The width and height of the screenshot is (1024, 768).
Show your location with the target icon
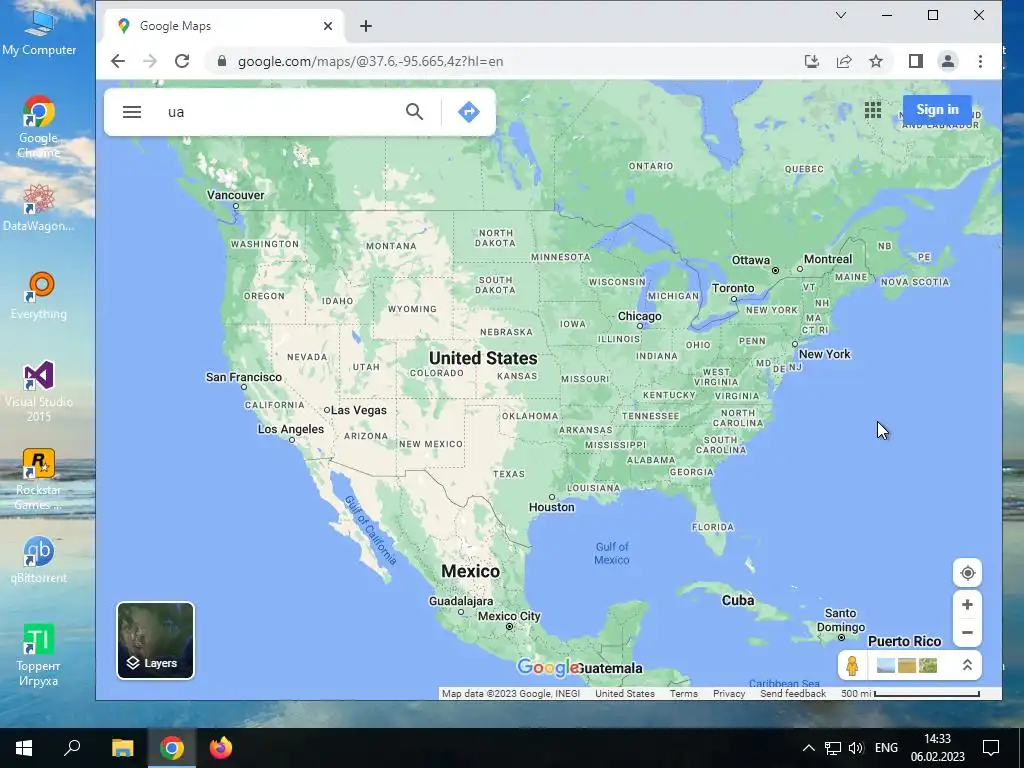[967, 573]
